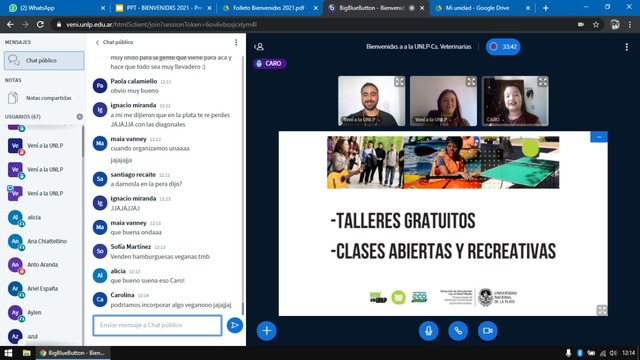The width and height of the screenshot is (640, 360).
Task: Toggle webcam sharing button
Action: pos(487,331)
